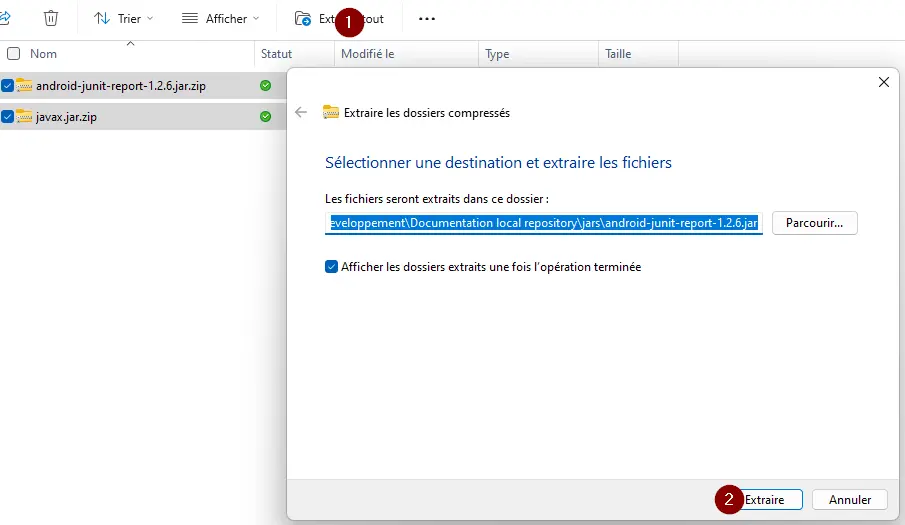Click the green sync status of android-junit-report
The height and width of the screenshot is (525, 905).
(265, 85)
